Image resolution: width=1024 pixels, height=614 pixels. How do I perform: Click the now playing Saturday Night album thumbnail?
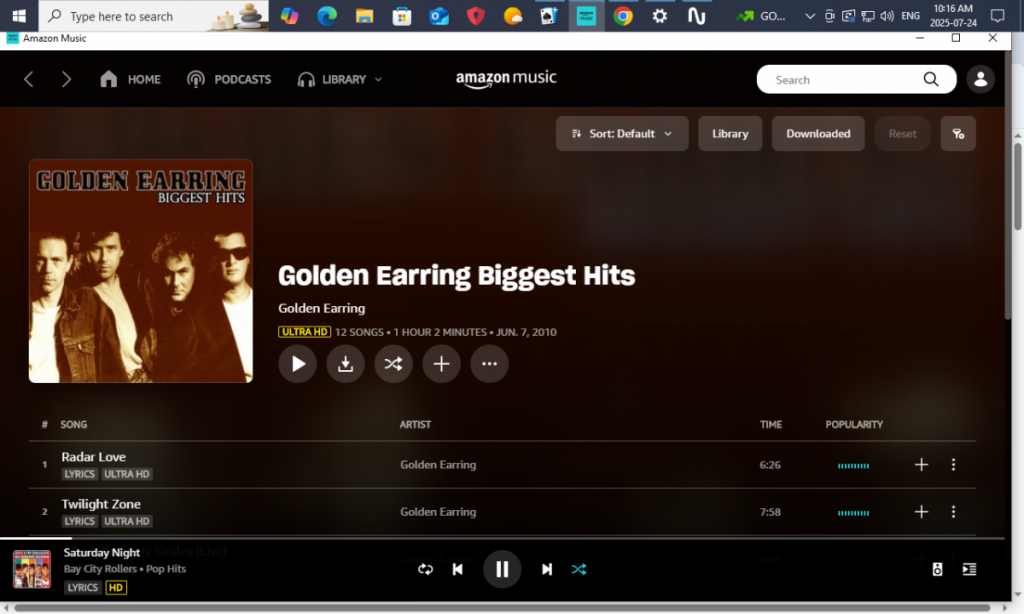tap(32, 570)
